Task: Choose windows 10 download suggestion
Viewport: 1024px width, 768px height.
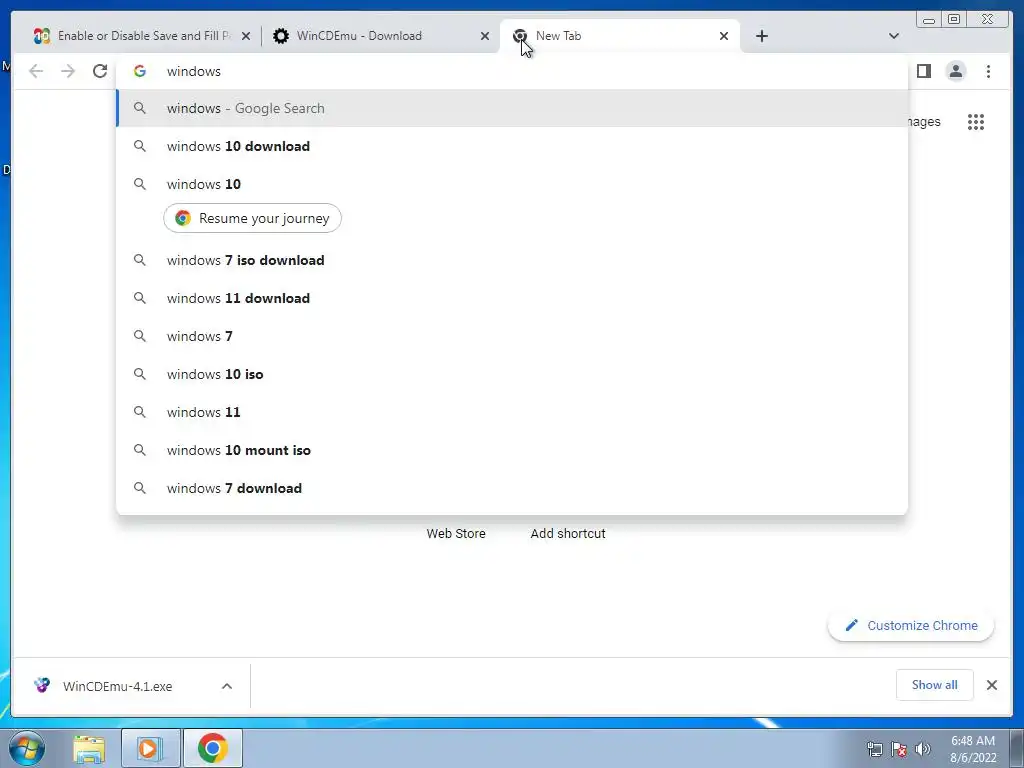Action: coord(512,146)
